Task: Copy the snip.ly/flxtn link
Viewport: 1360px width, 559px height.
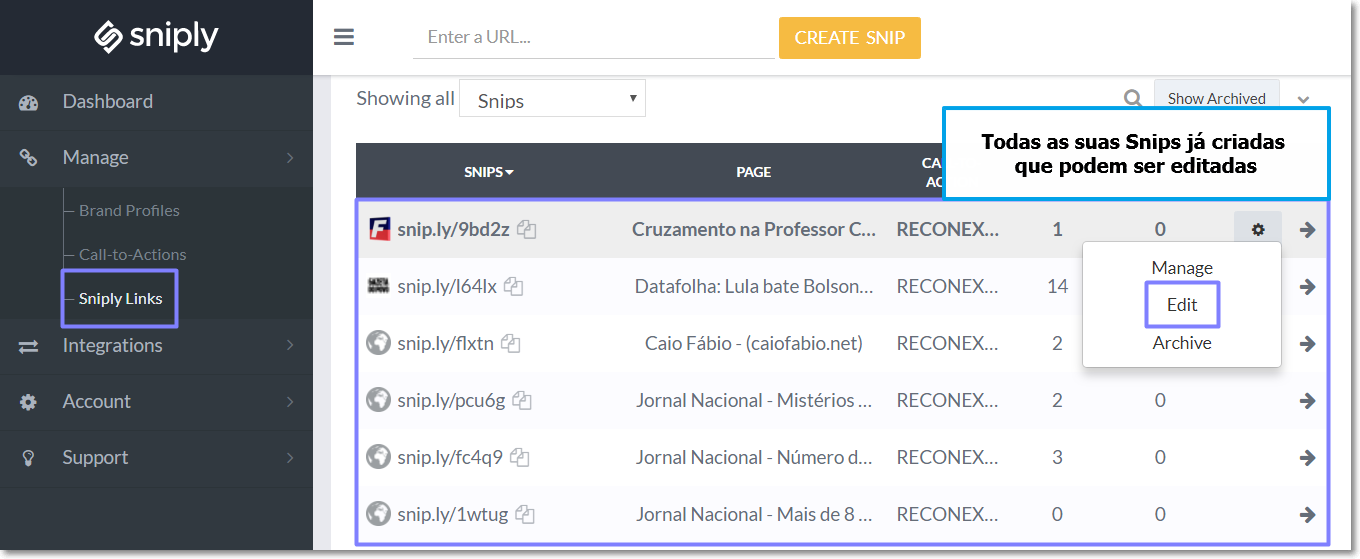Action: tap(511, 344)
